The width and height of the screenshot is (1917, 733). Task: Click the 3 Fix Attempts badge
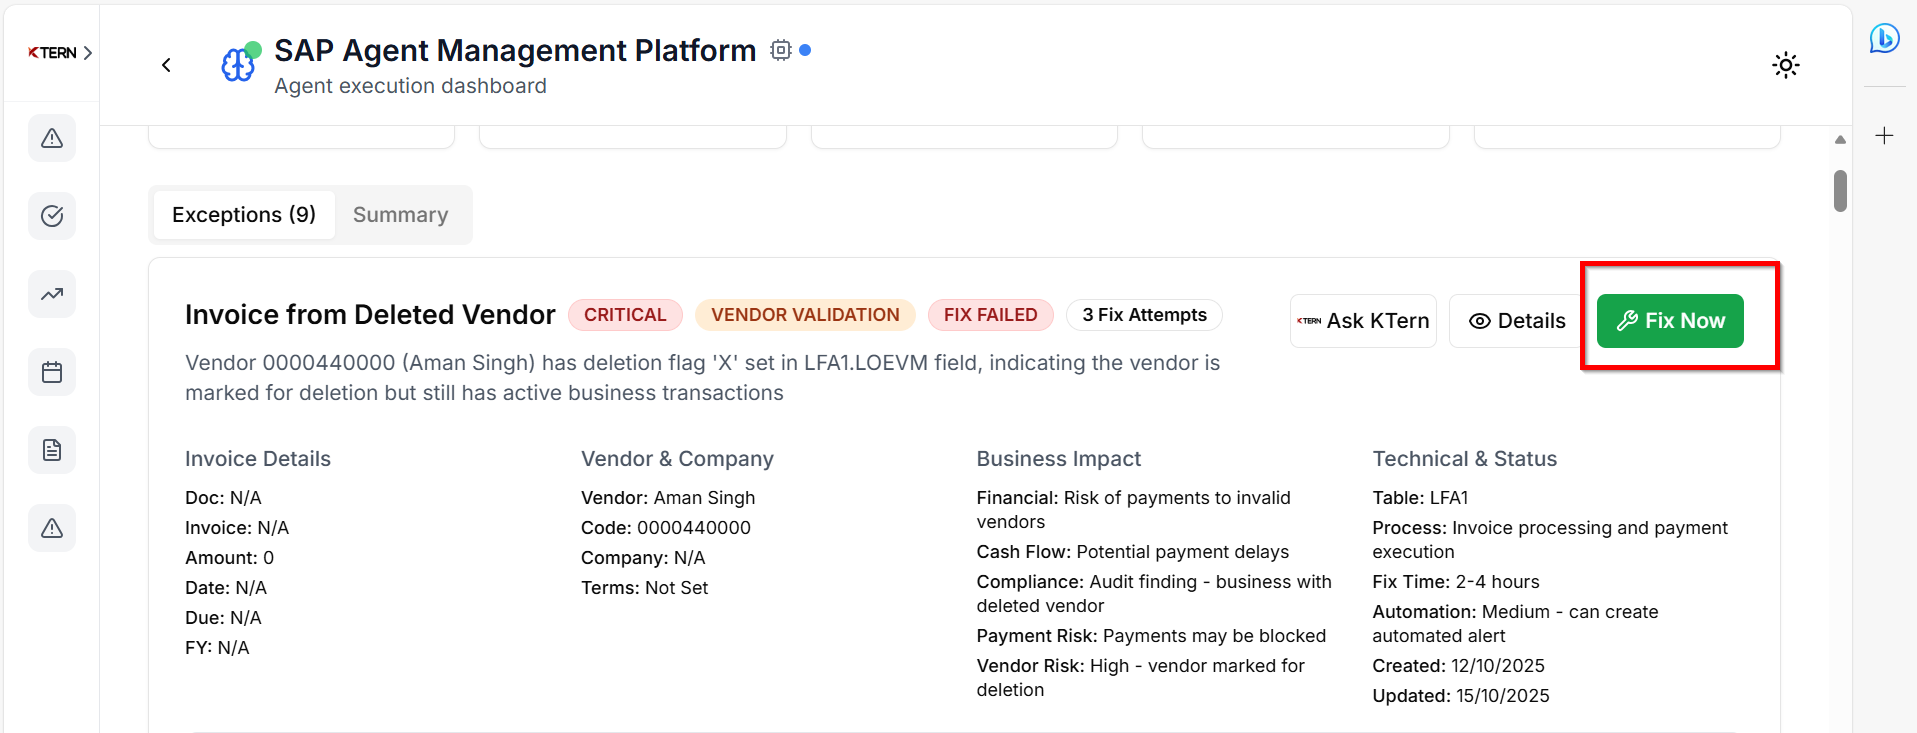[1144, 315]
